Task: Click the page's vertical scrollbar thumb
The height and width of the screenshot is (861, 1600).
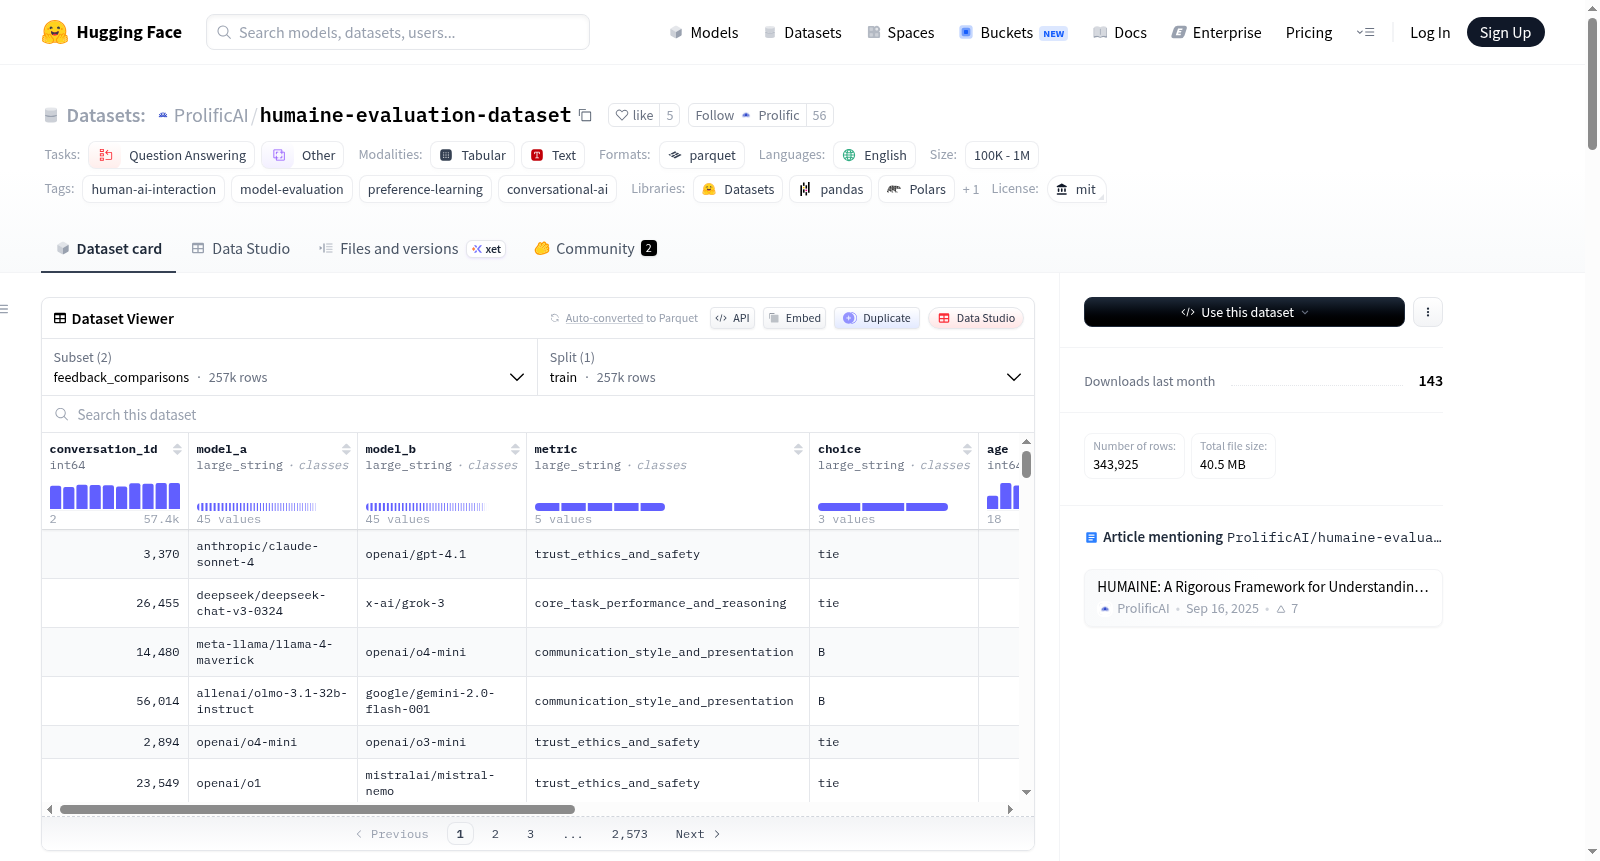Action: 1592,83
